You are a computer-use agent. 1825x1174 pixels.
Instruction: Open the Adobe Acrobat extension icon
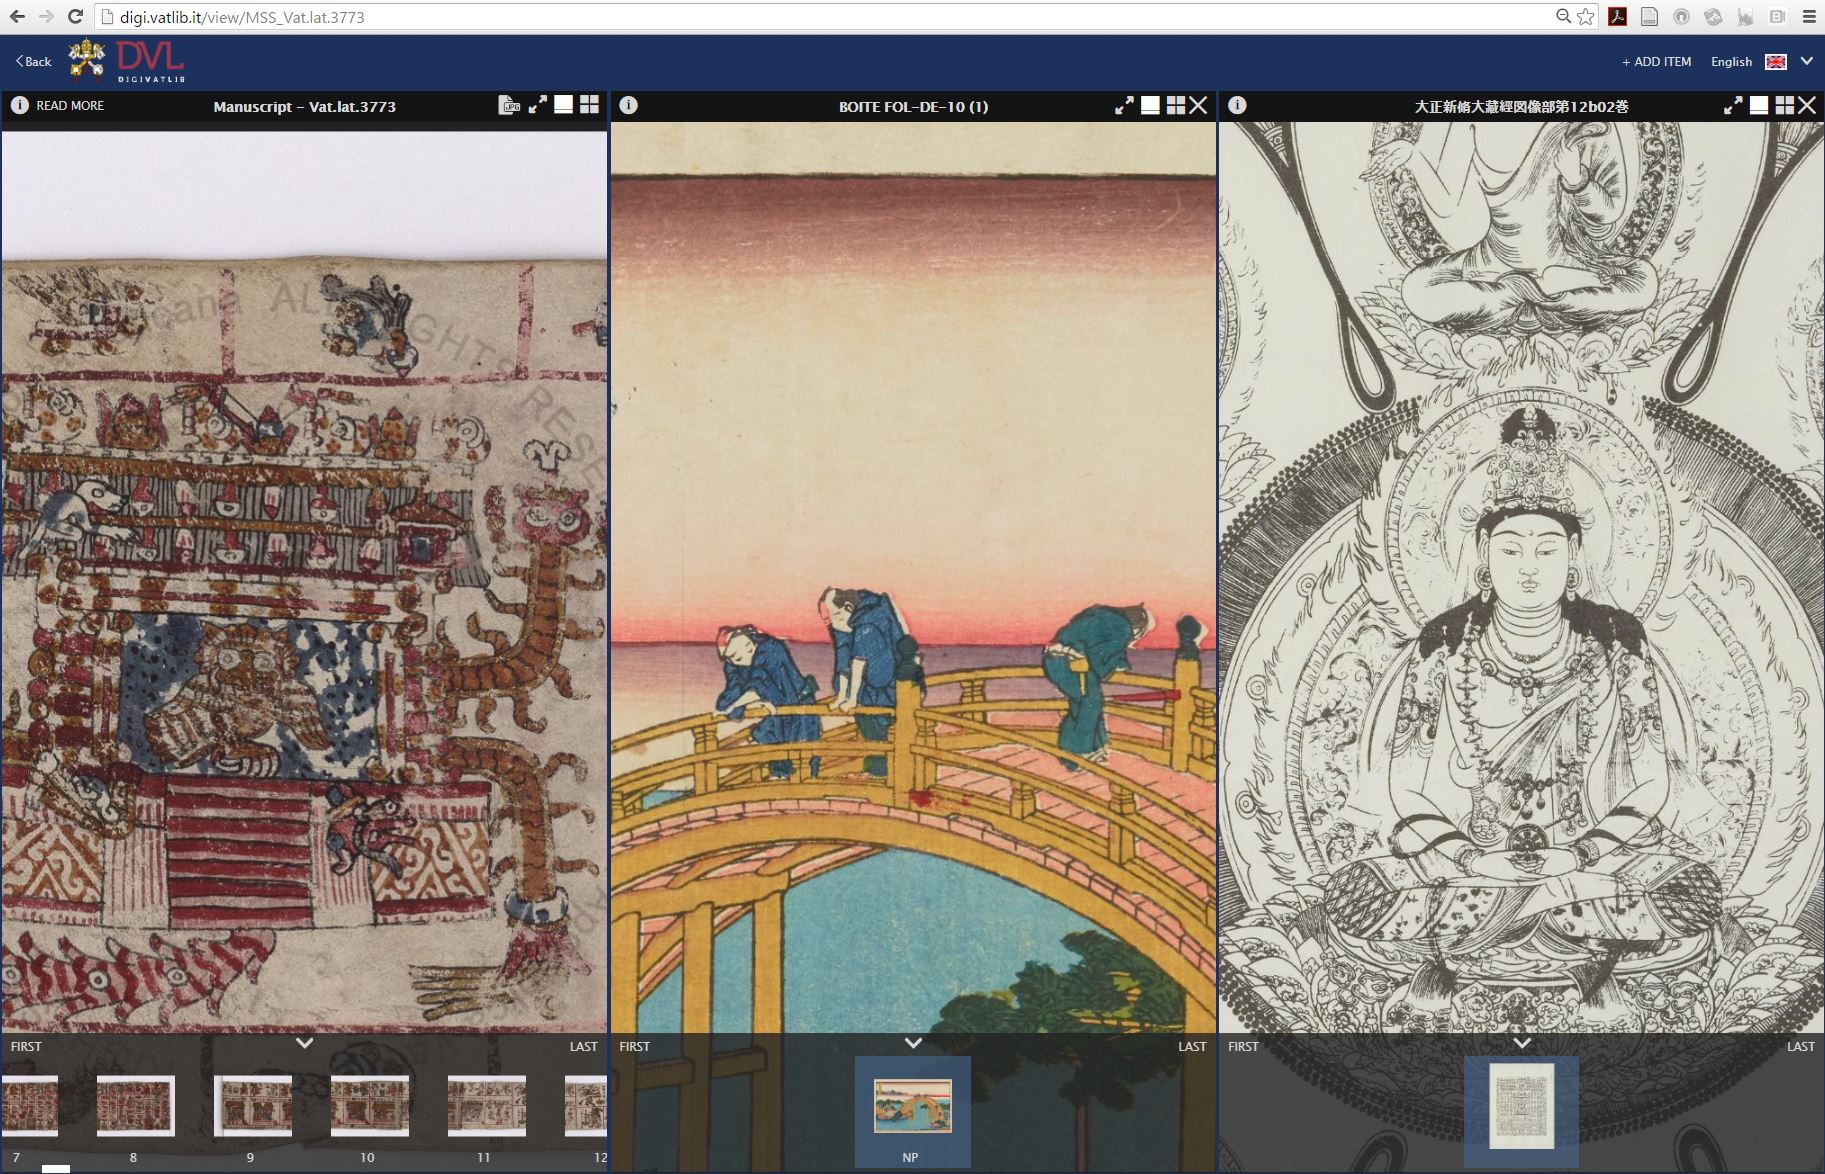1618,16
